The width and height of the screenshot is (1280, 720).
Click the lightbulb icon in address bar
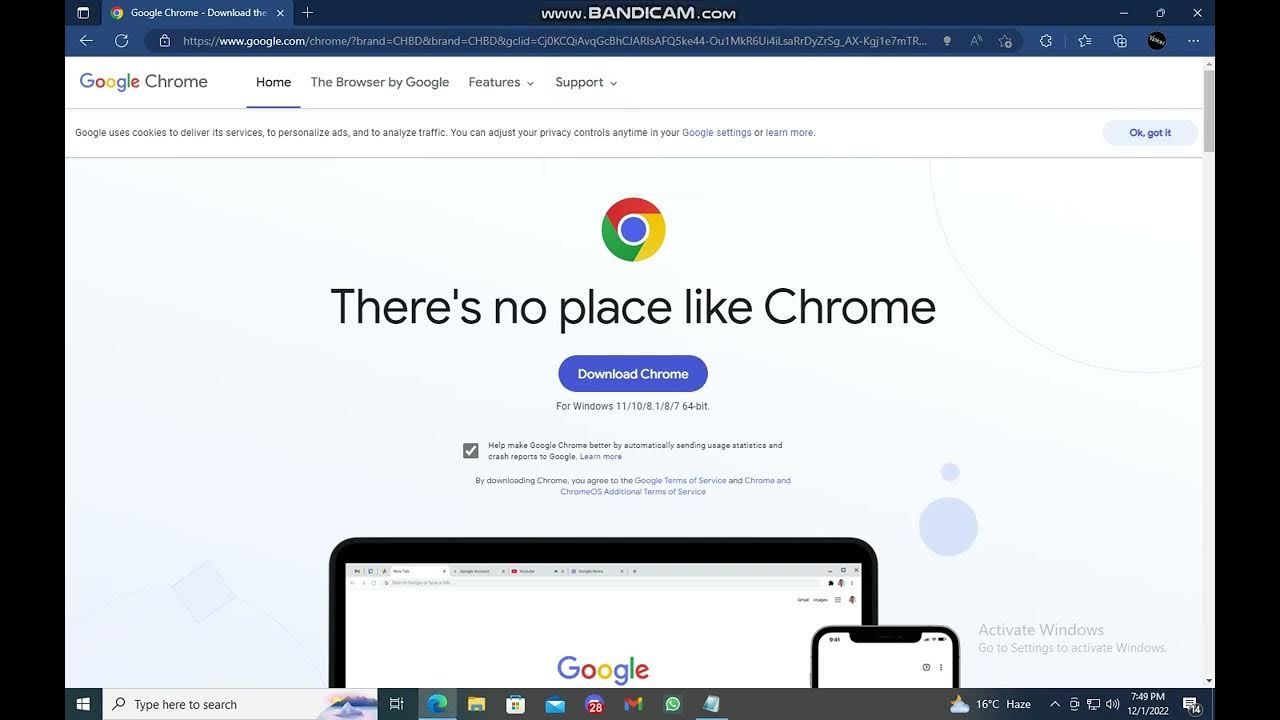coord(947,41)
